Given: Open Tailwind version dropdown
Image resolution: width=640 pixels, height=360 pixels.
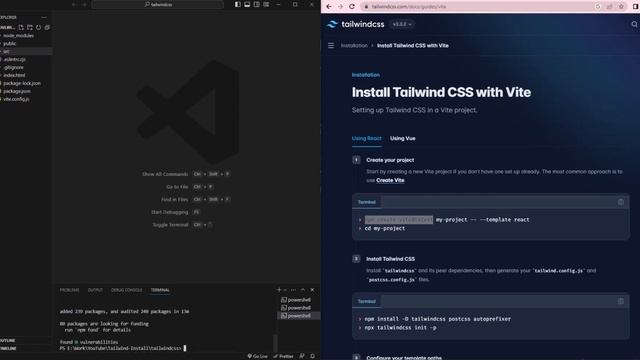Looking at the screenshot, I should pos(402,24).
